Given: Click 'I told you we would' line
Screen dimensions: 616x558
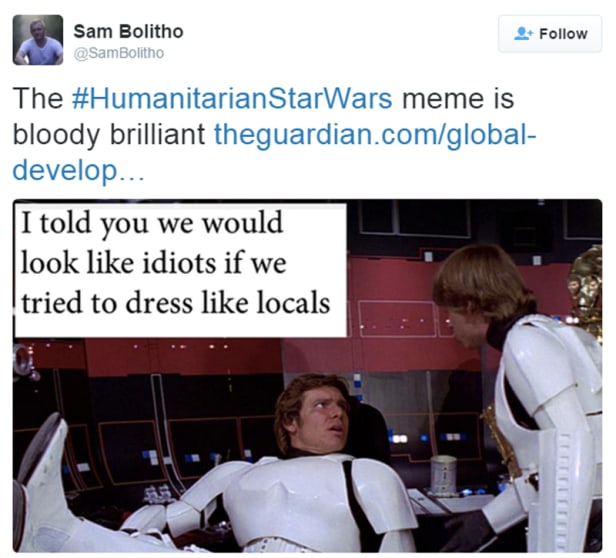Looking at the screenshot, I should 152,223.
